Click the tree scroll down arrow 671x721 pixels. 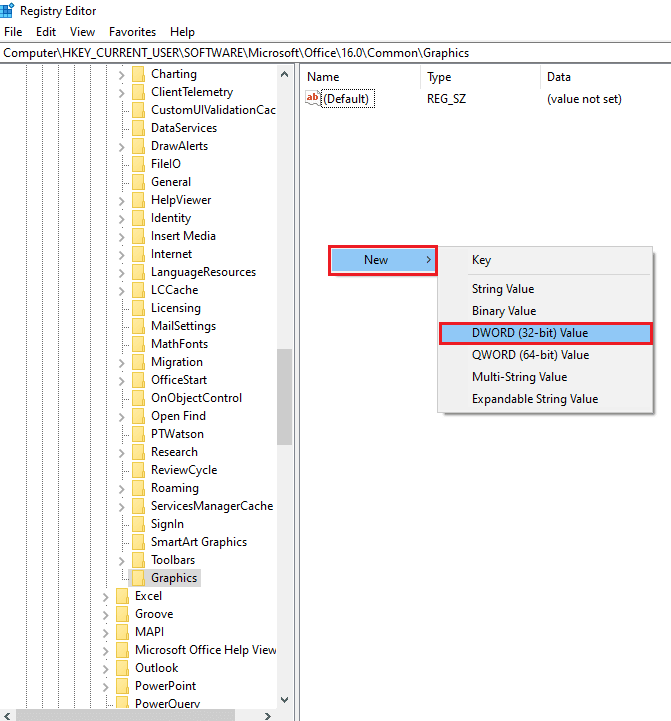[x=284, y=700]
